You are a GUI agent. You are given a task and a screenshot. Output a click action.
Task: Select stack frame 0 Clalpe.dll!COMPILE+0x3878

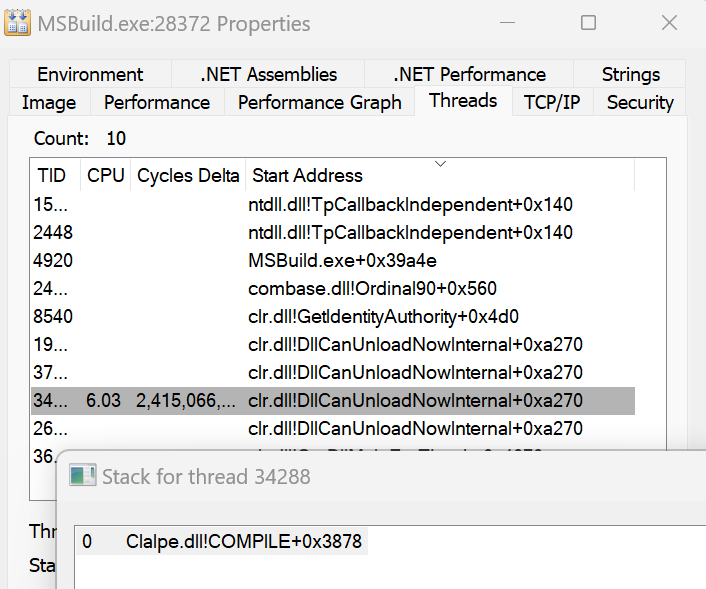[244, 542]
